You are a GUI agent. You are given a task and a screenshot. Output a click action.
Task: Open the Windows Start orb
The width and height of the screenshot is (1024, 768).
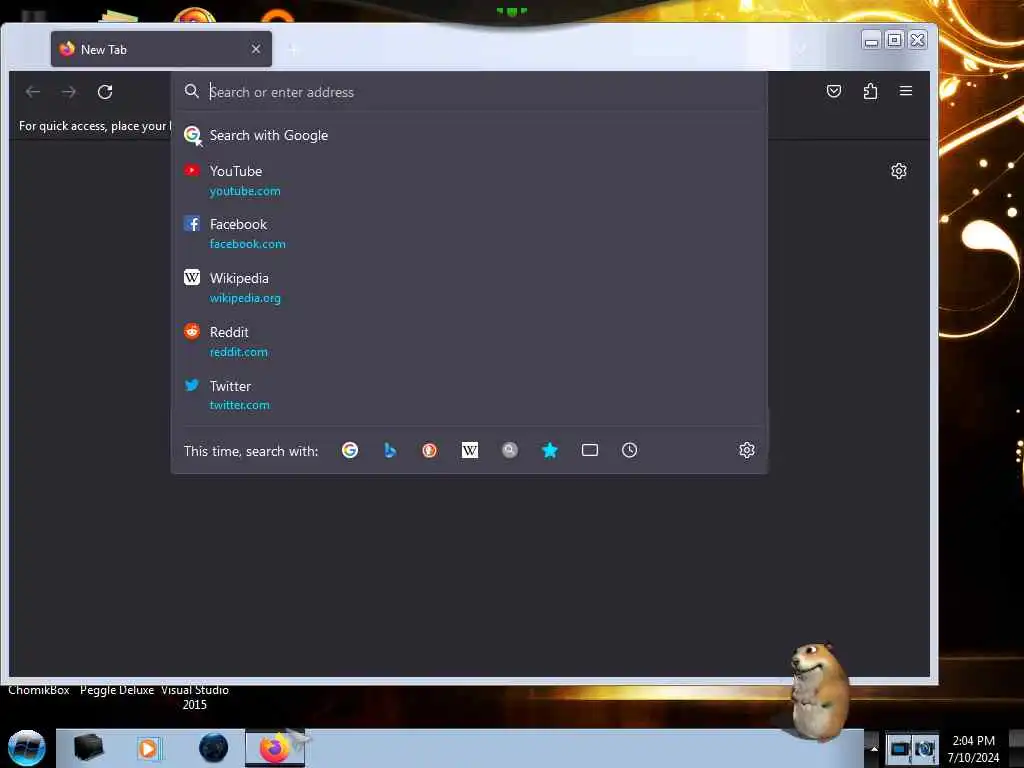[27, 748]
